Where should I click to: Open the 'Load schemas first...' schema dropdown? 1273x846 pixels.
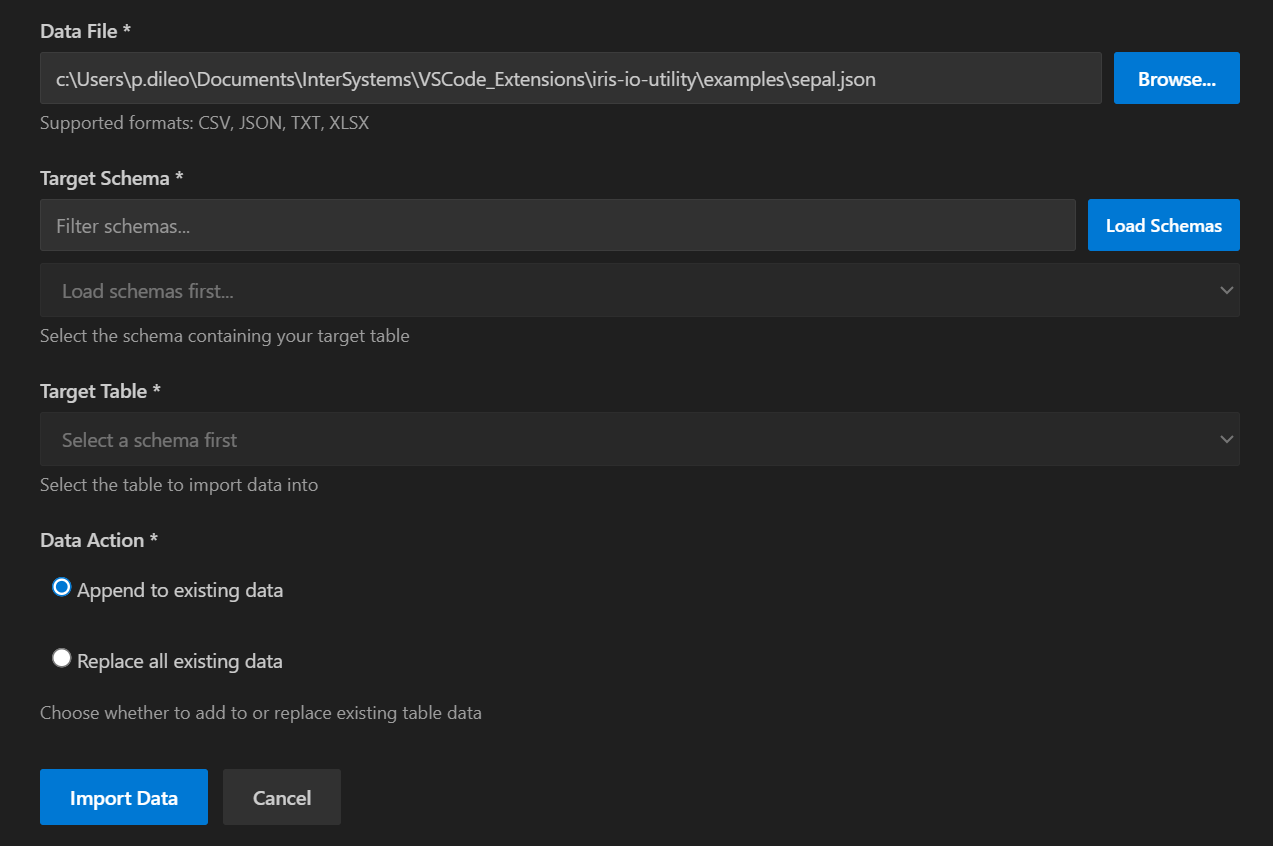[620, 291]
